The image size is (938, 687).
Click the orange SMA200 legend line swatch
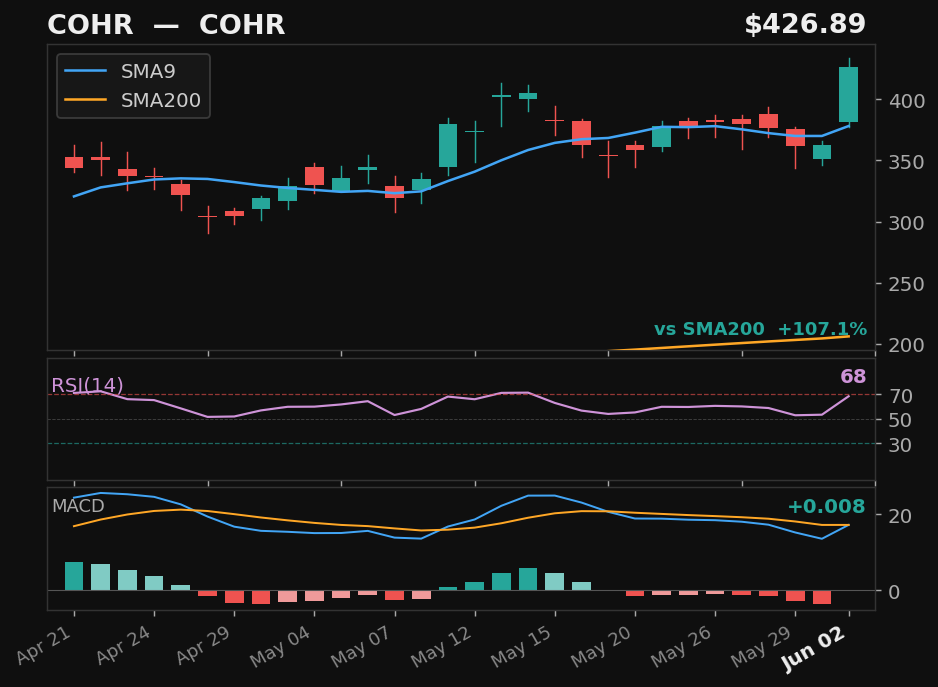tap(86, 99)
